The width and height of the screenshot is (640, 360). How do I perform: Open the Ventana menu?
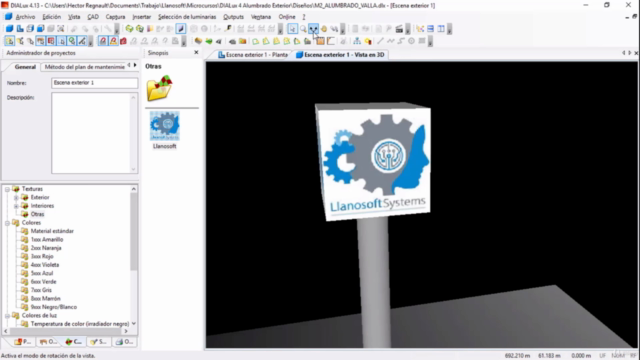(x=260, y=17)
